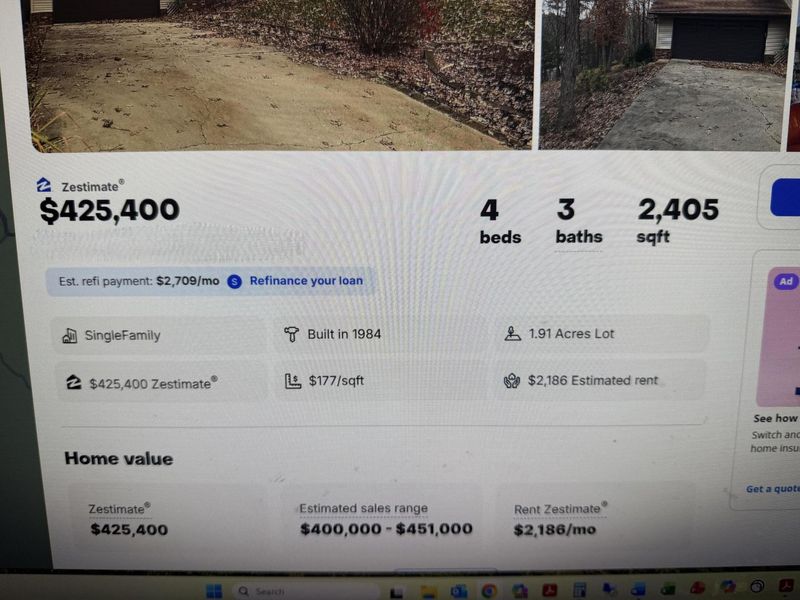Open File Explorer from the taskbar
Image resolution: width=800 pixels, height=600 pixels.
[429, 592]
